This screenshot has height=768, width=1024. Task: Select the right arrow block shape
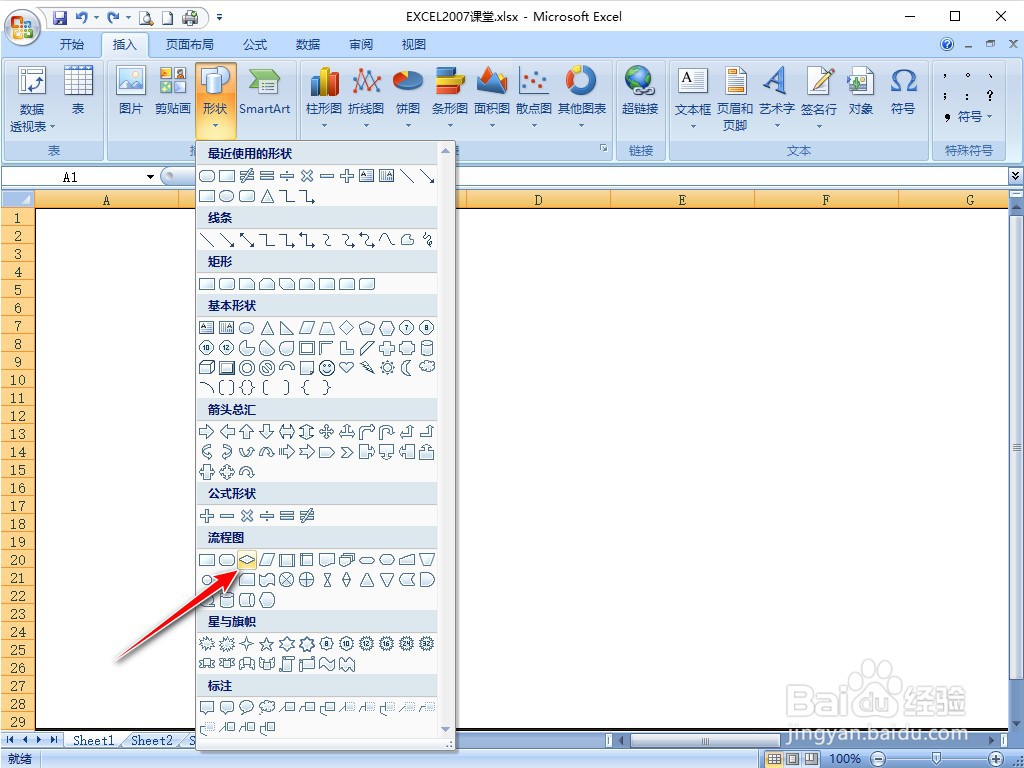click(x=206, y=431)
